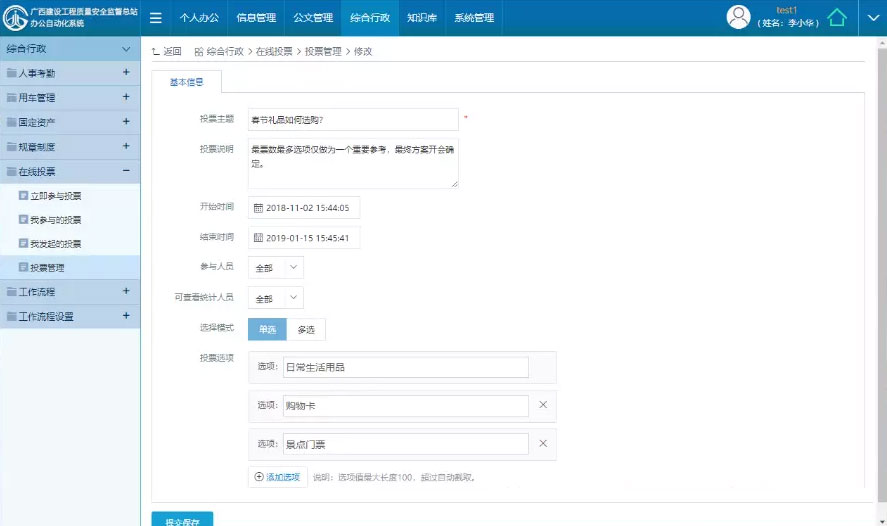Click the user avatar icon
Viewport: 887px width, 526px height.
[x=739, y=17]
